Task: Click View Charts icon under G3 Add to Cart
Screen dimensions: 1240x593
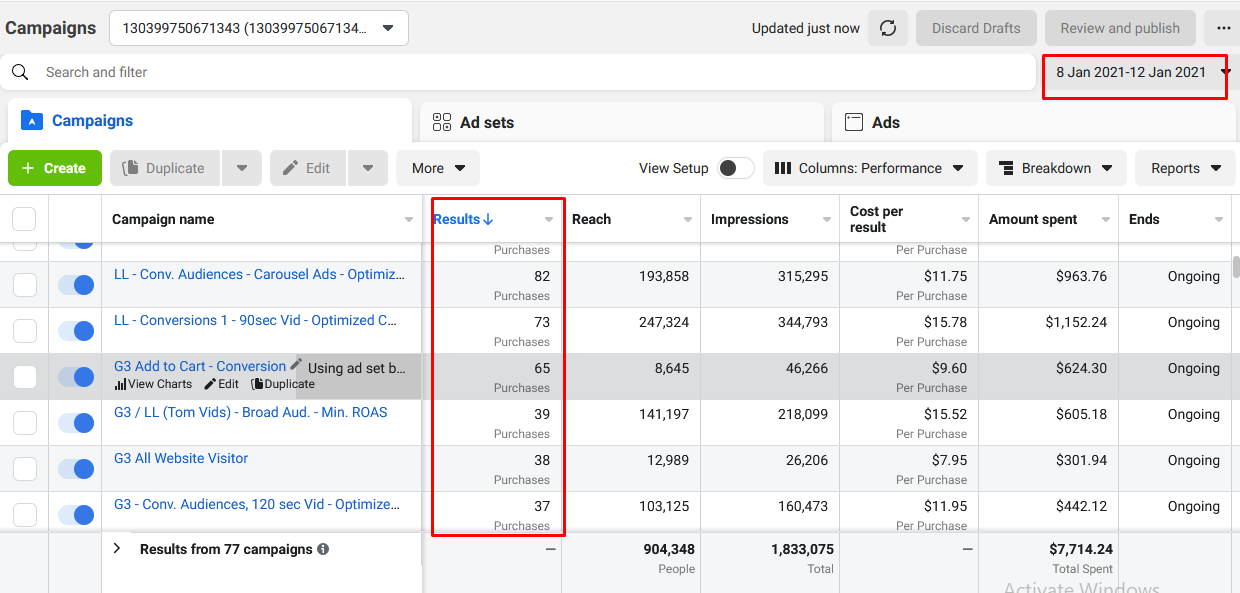Action: click(x=121, y=384)
